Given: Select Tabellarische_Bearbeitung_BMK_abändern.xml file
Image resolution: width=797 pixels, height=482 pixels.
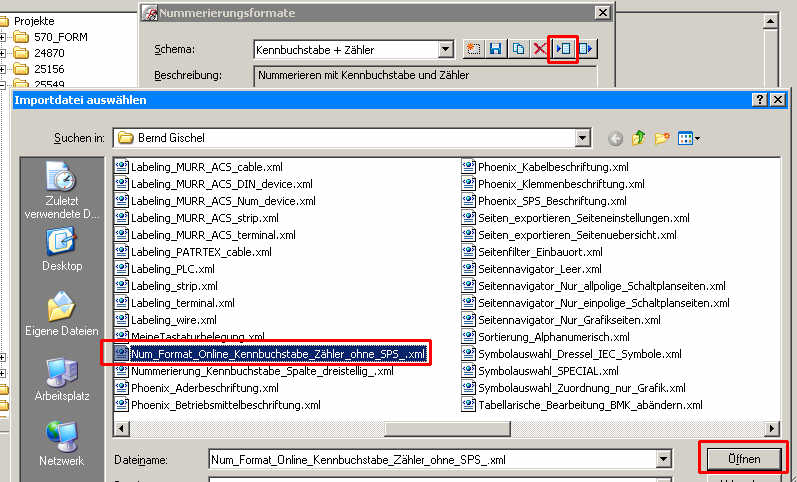Looking at the screenshot, I should [582, 405].
